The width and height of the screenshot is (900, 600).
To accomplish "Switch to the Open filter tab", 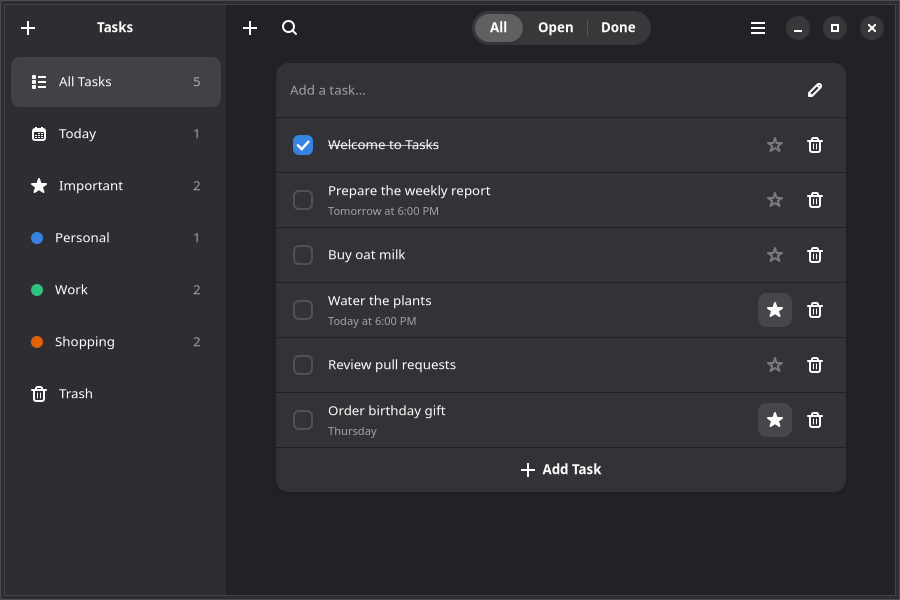I will (x=555, y=28).
